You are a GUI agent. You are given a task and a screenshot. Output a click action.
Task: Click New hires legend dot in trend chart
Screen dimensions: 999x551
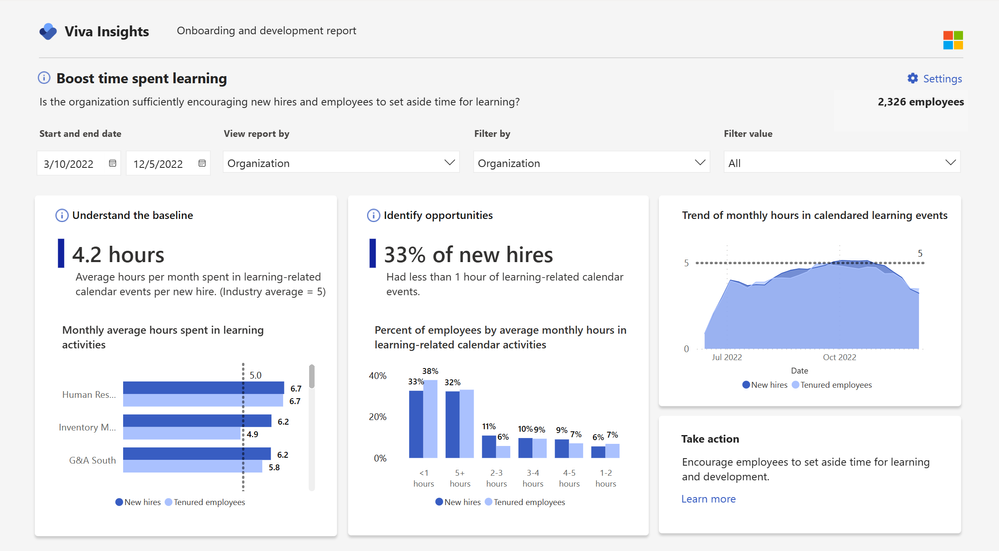[x=746, y=385]
